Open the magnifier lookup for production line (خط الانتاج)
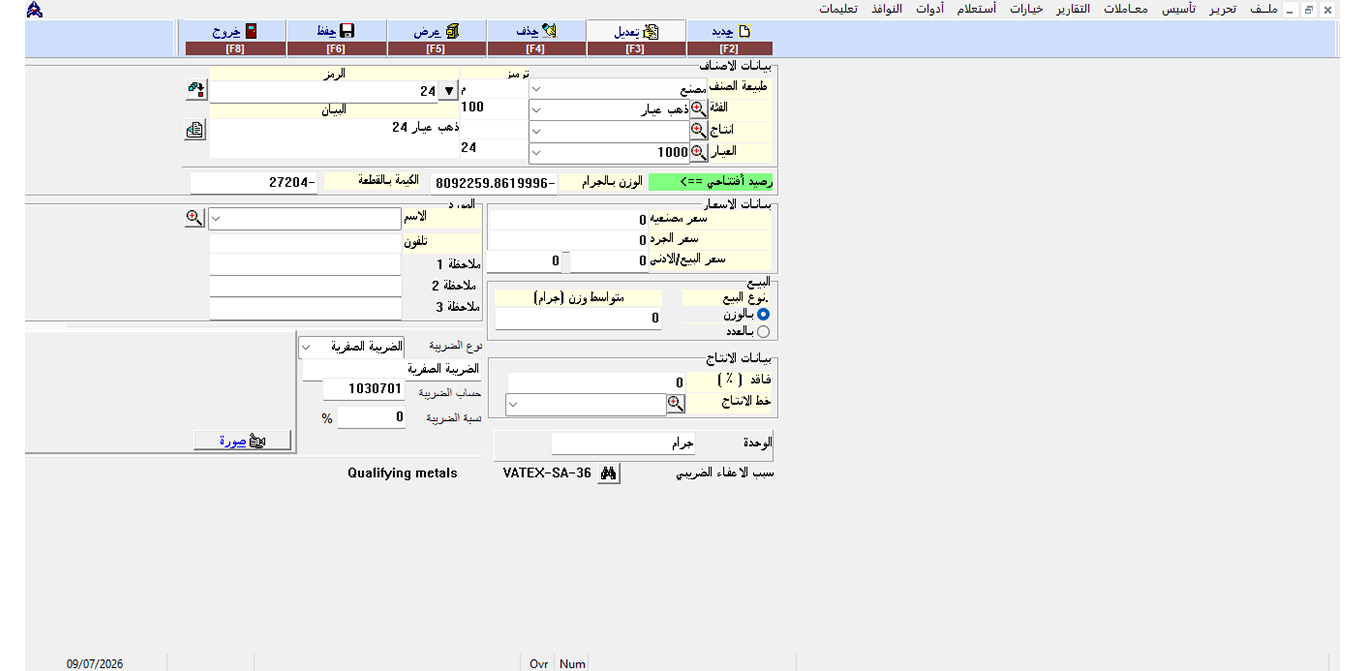Viewport: 1365px width, 671px height. 676,404
